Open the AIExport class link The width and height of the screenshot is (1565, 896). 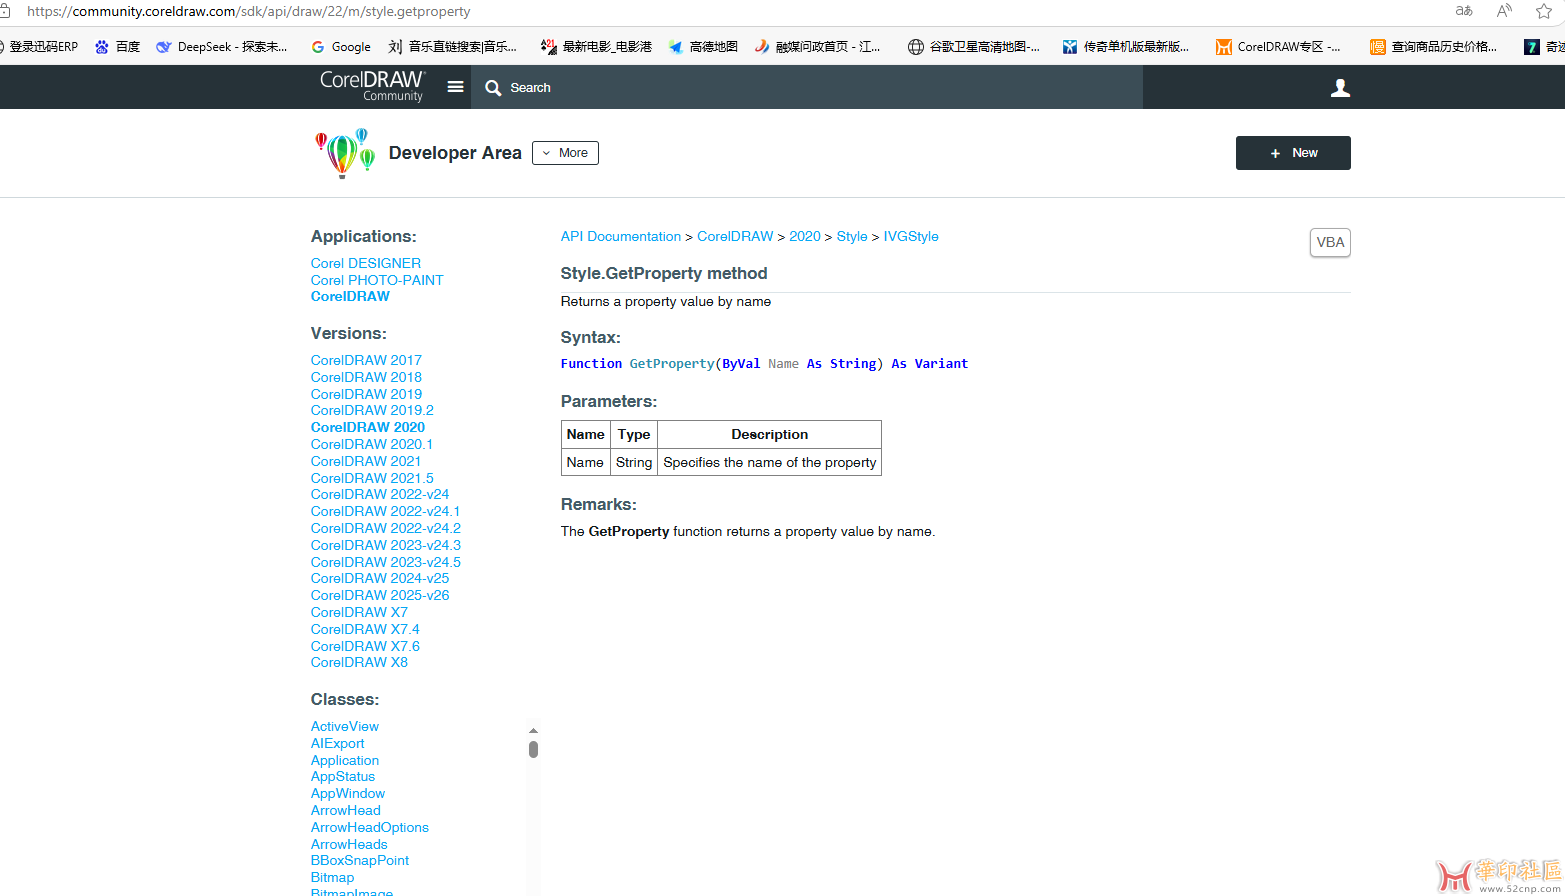click(x=338, y=743)
